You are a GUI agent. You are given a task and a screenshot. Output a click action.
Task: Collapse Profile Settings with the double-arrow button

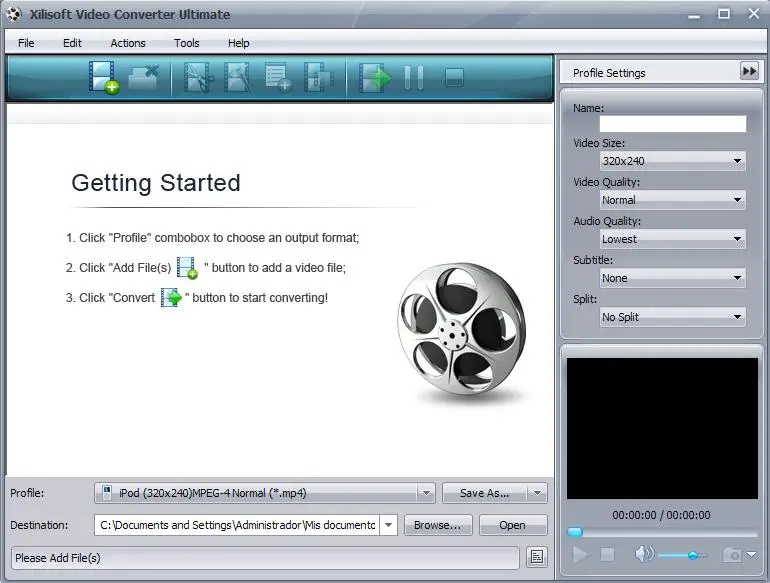pyautogui.click(x=749, y=72)
